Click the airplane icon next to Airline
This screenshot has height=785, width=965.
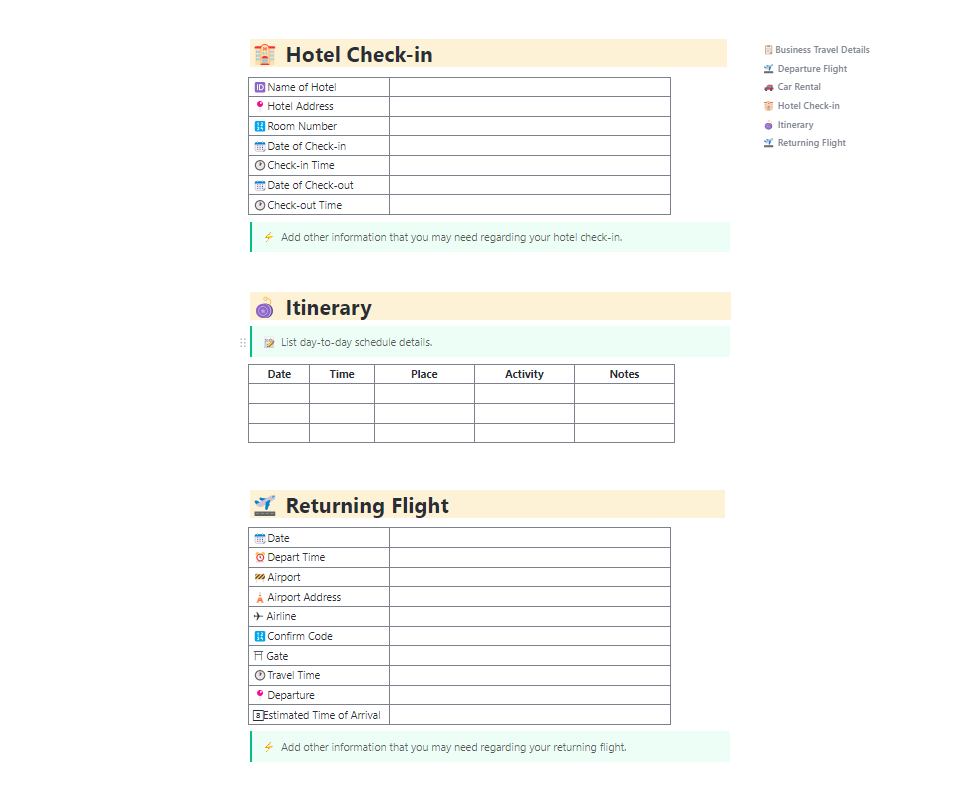click(x=261, y=616)
